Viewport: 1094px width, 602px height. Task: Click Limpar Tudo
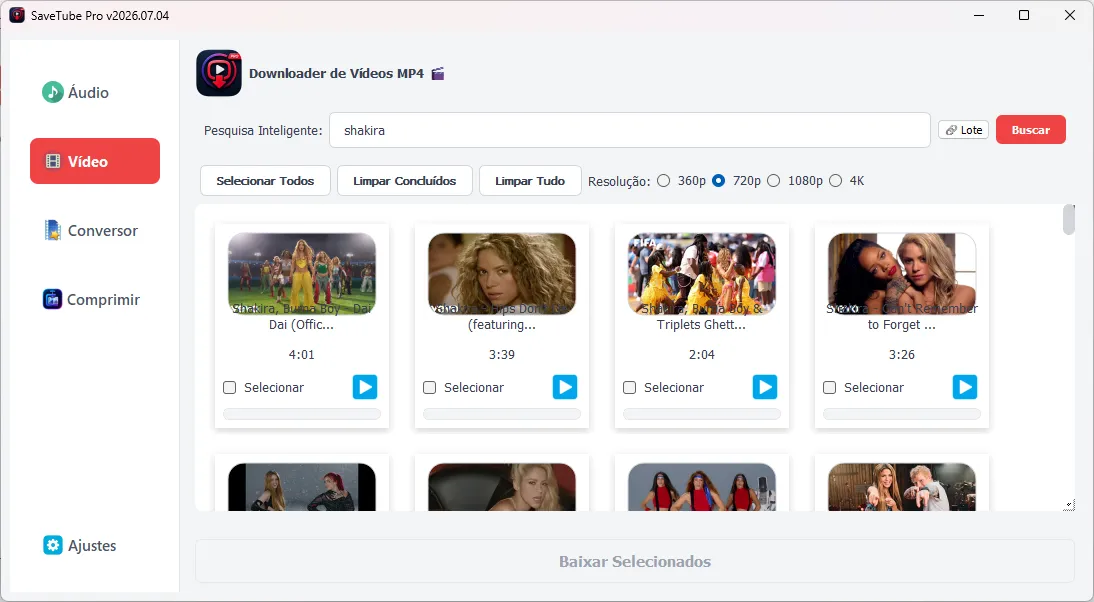pyautogui.click(x=530, y=181)
